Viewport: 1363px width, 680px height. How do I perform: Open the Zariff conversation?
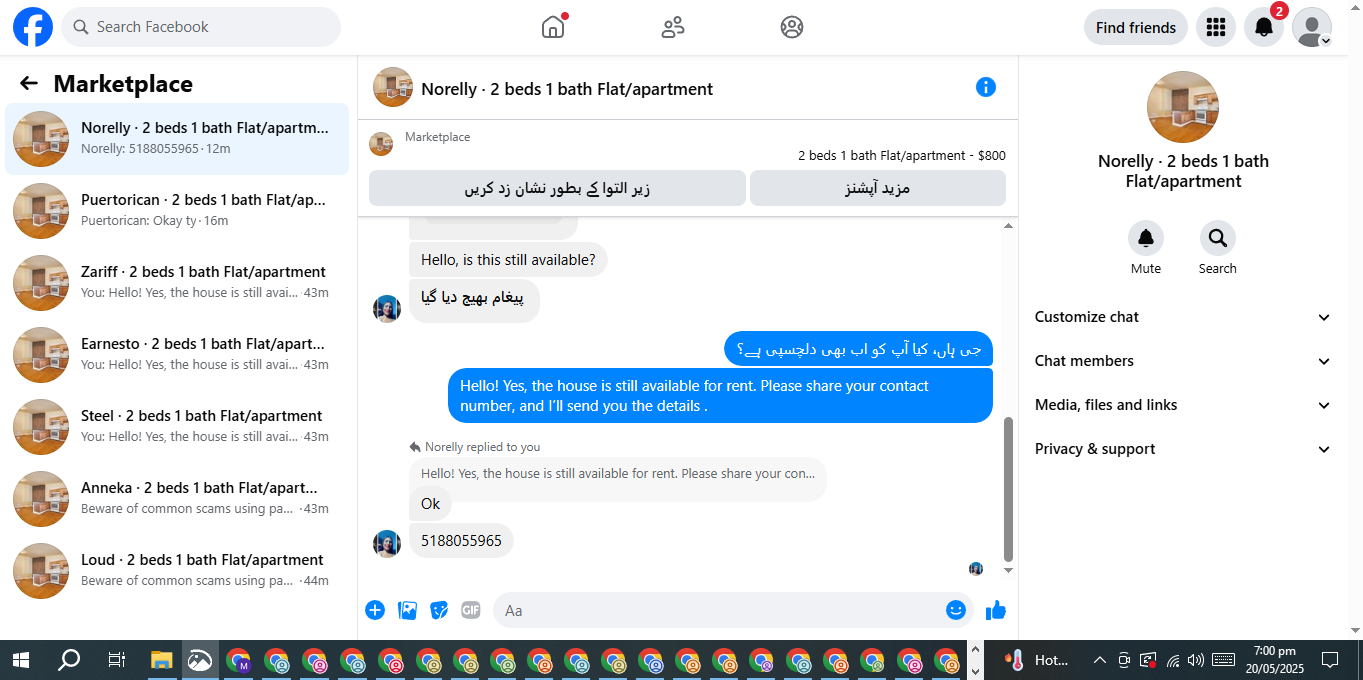pos(177,283)
